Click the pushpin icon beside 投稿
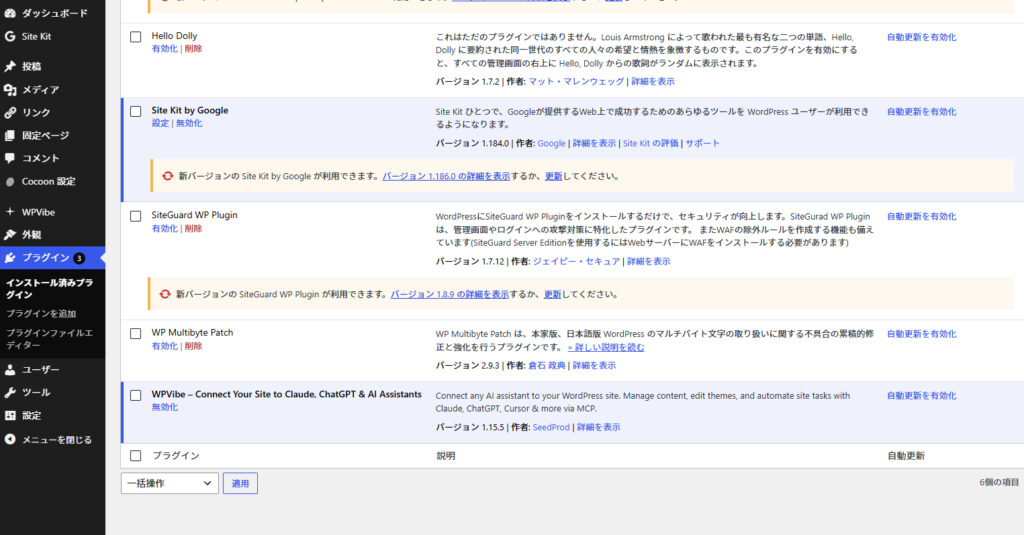 10,66
